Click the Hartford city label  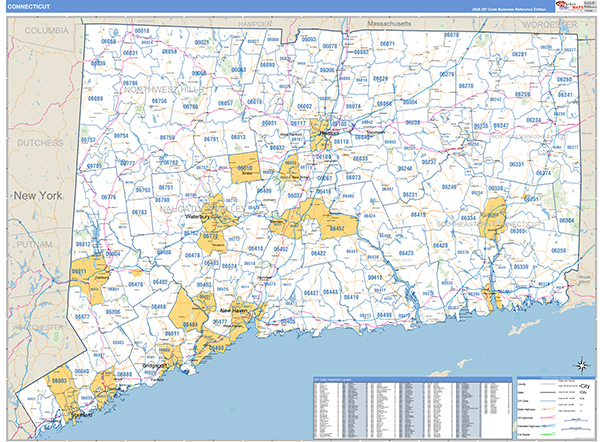pos(329,134)
